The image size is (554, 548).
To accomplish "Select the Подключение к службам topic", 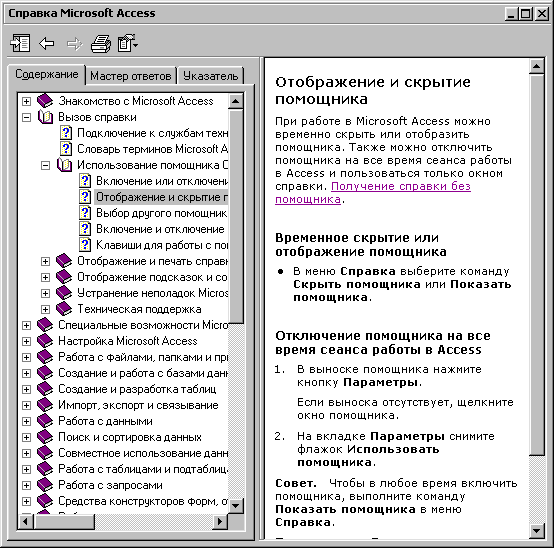I will pyautogui.click(x=152, y=133).
